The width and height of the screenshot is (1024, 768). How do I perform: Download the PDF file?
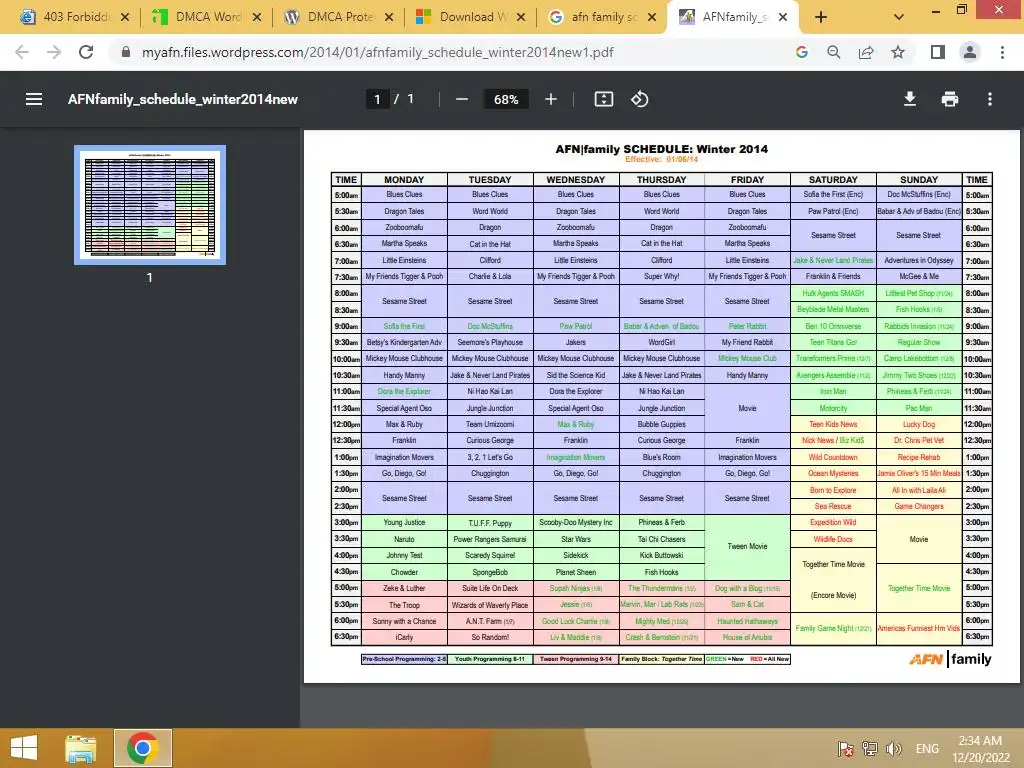(909, 99)
